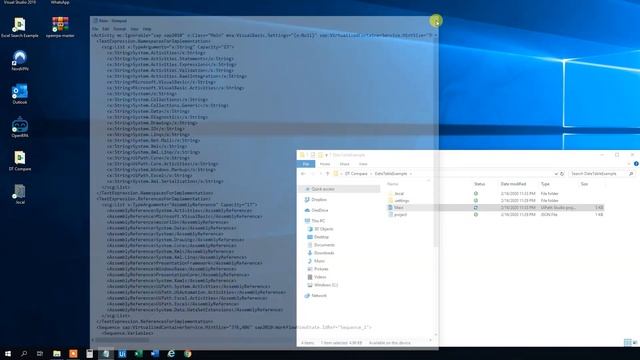Select the .local folder in file list
The height and width of the screenshot is (360, 640).
(399, 193)
